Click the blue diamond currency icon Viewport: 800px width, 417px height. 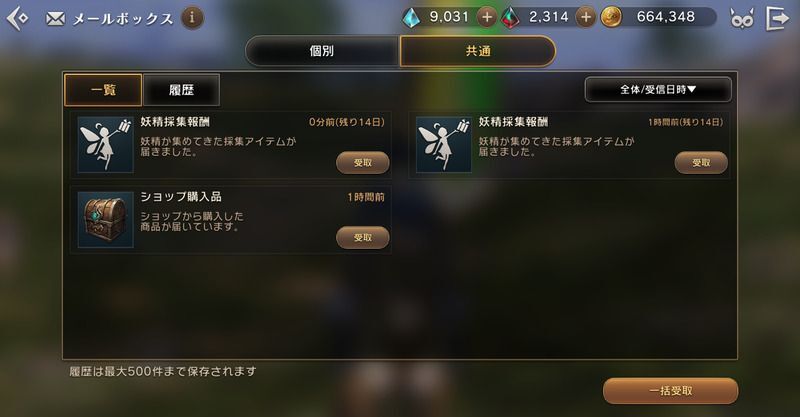click(411, 18)
